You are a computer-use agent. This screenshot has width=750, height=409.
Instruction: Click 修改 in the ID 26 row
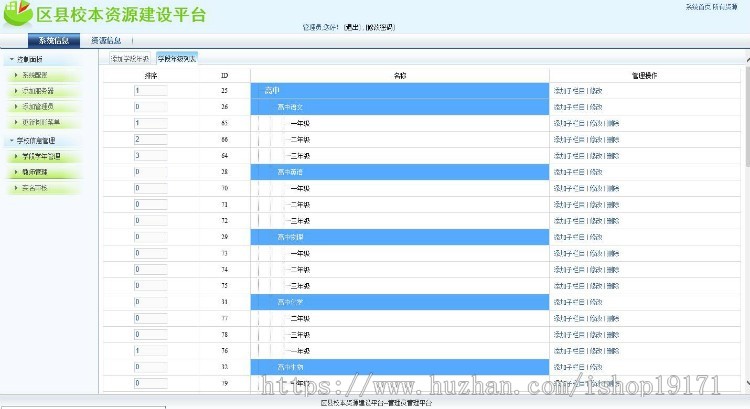pos(596,107)
